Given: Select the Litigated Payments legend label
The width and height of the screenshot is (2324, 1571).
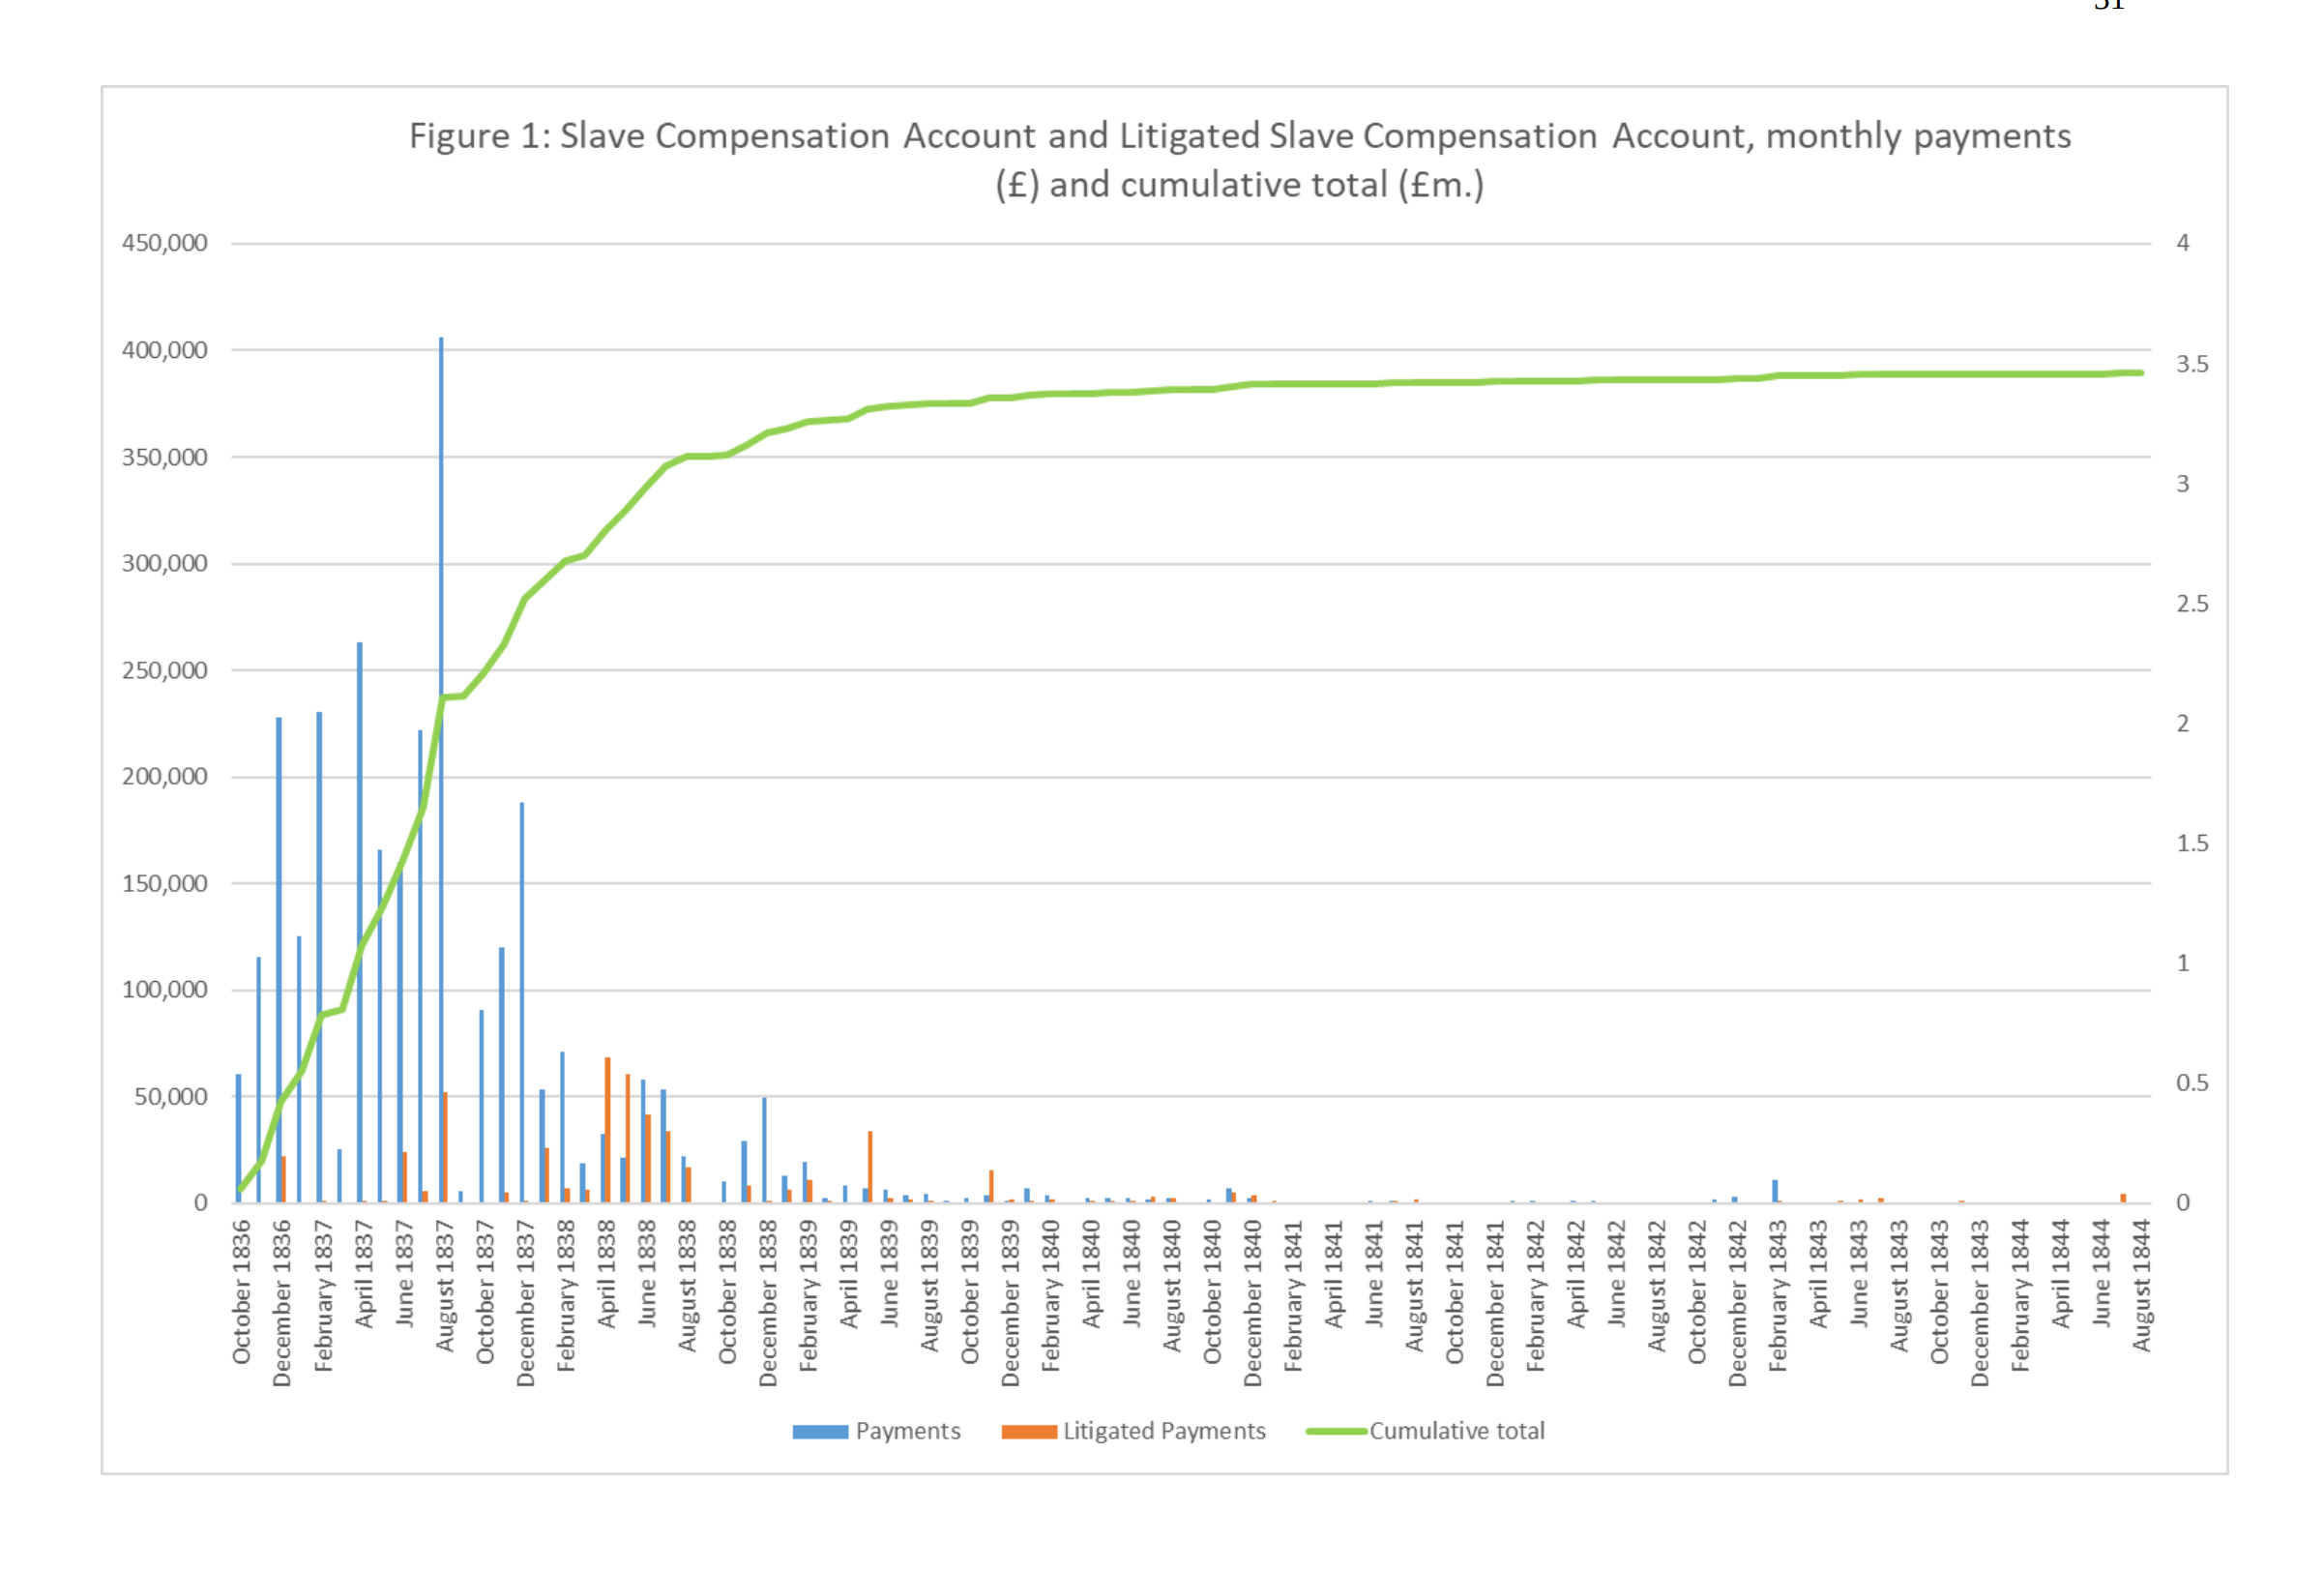Looking at the screenshot, I should point(1163,1431).
